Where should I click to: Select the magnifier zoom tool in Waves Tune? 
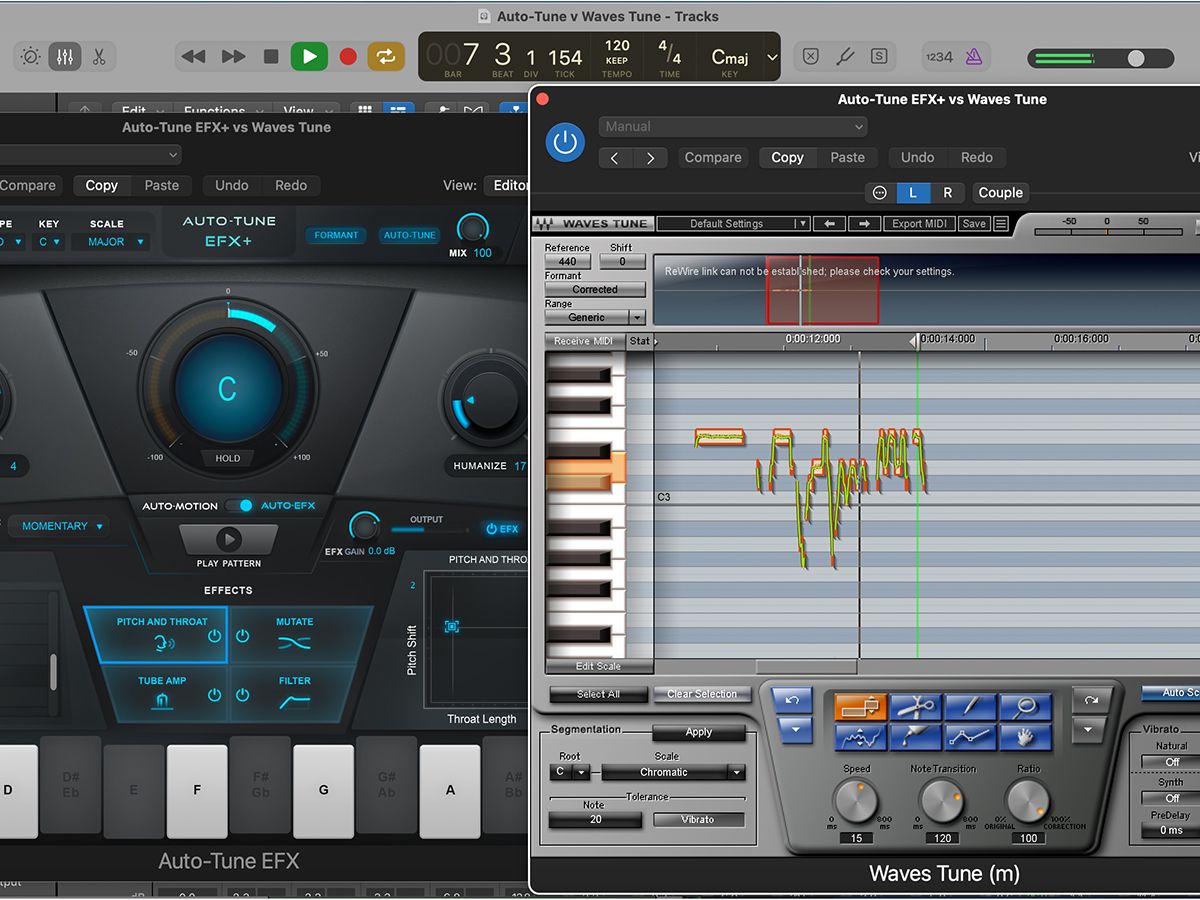coord(1025,707)
